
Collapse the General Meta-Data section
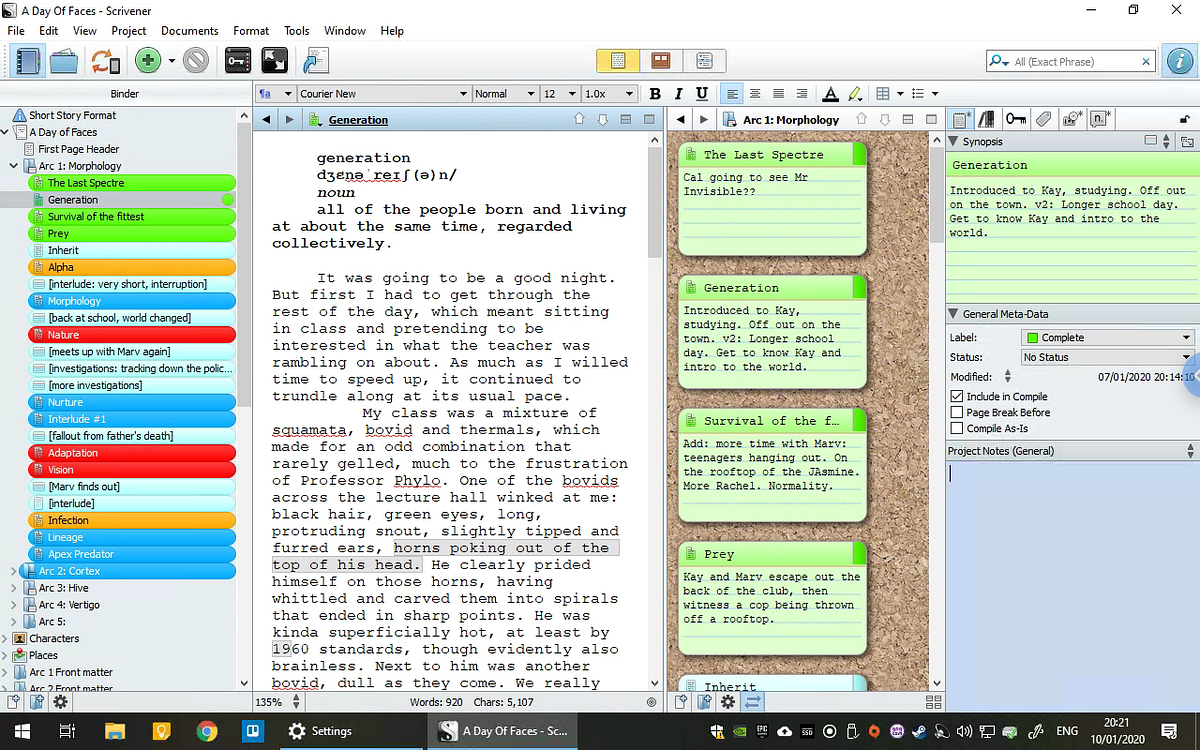click(x=954, y=314)
